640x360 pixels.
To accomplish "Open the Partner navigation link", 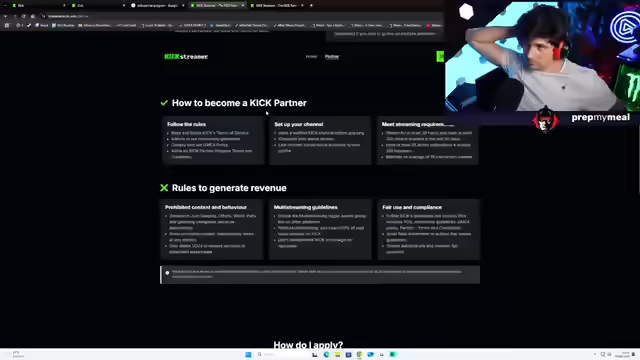I will click(332, 57).
